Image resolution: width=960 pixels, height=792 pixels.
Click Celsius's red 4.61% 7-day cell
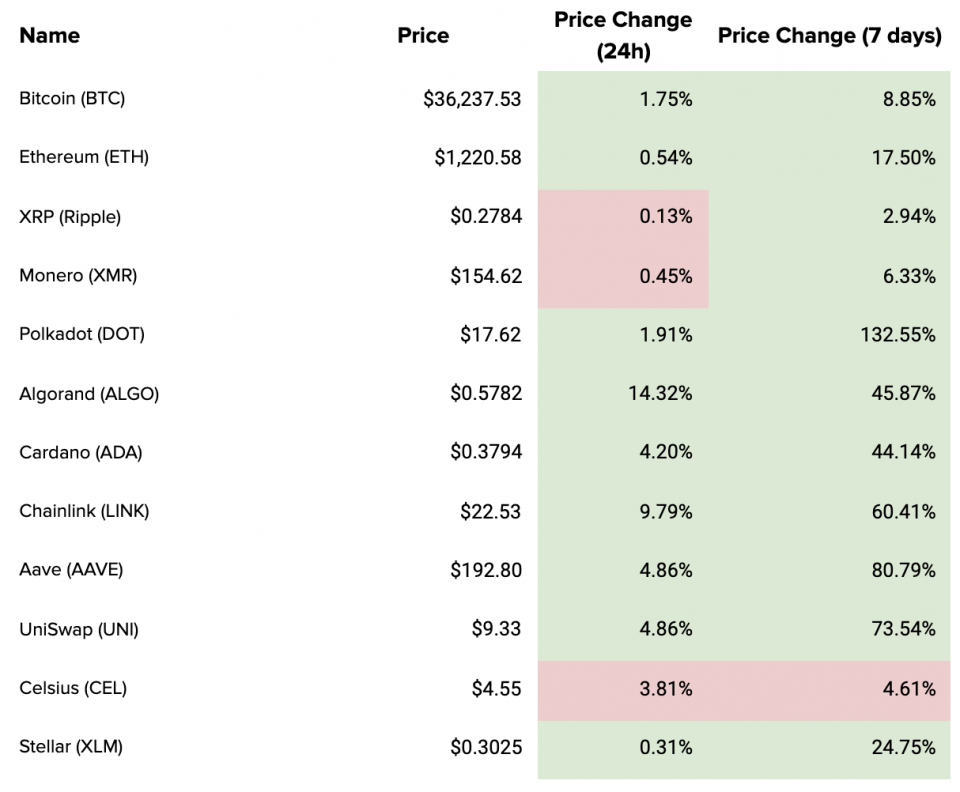coord(908,689)
